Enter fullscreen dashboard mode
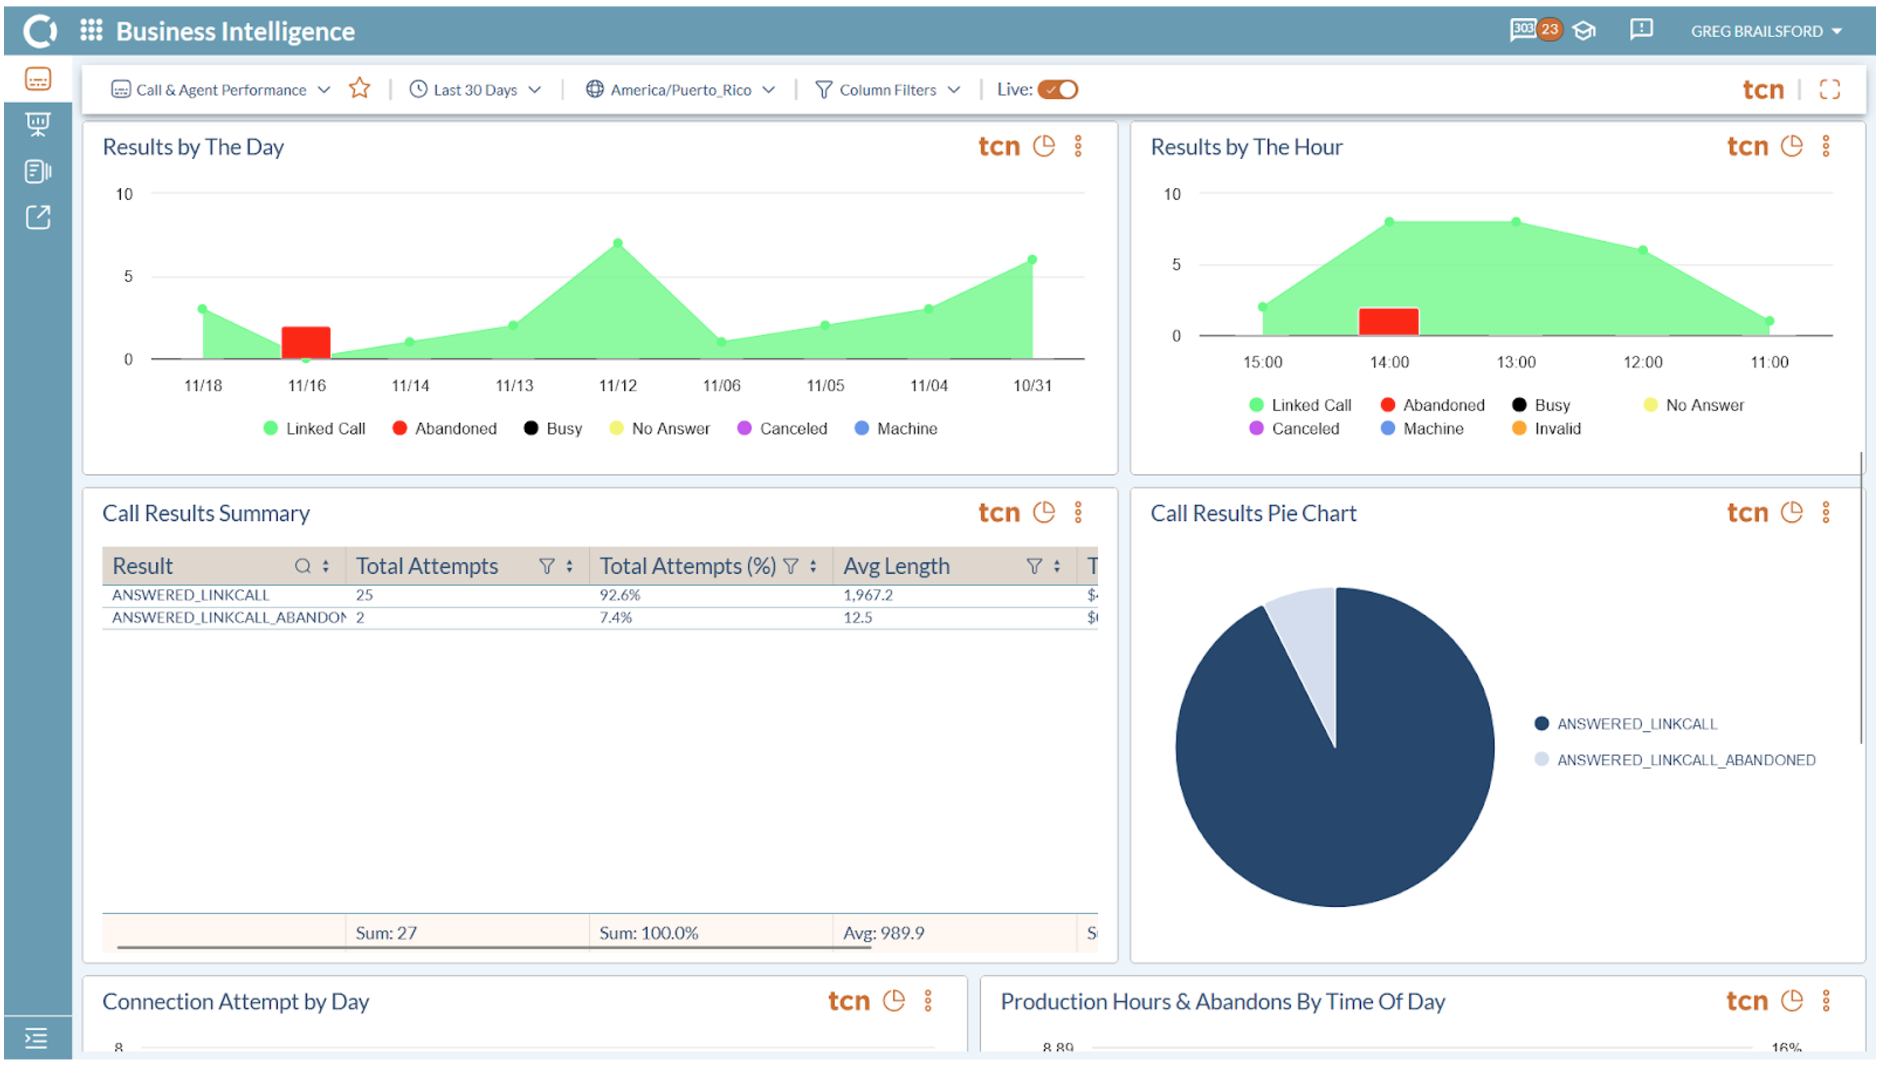Image resolution: width=1884 pixels, height=1067 pixels. pyautogui.click(x=1830, y=90)
